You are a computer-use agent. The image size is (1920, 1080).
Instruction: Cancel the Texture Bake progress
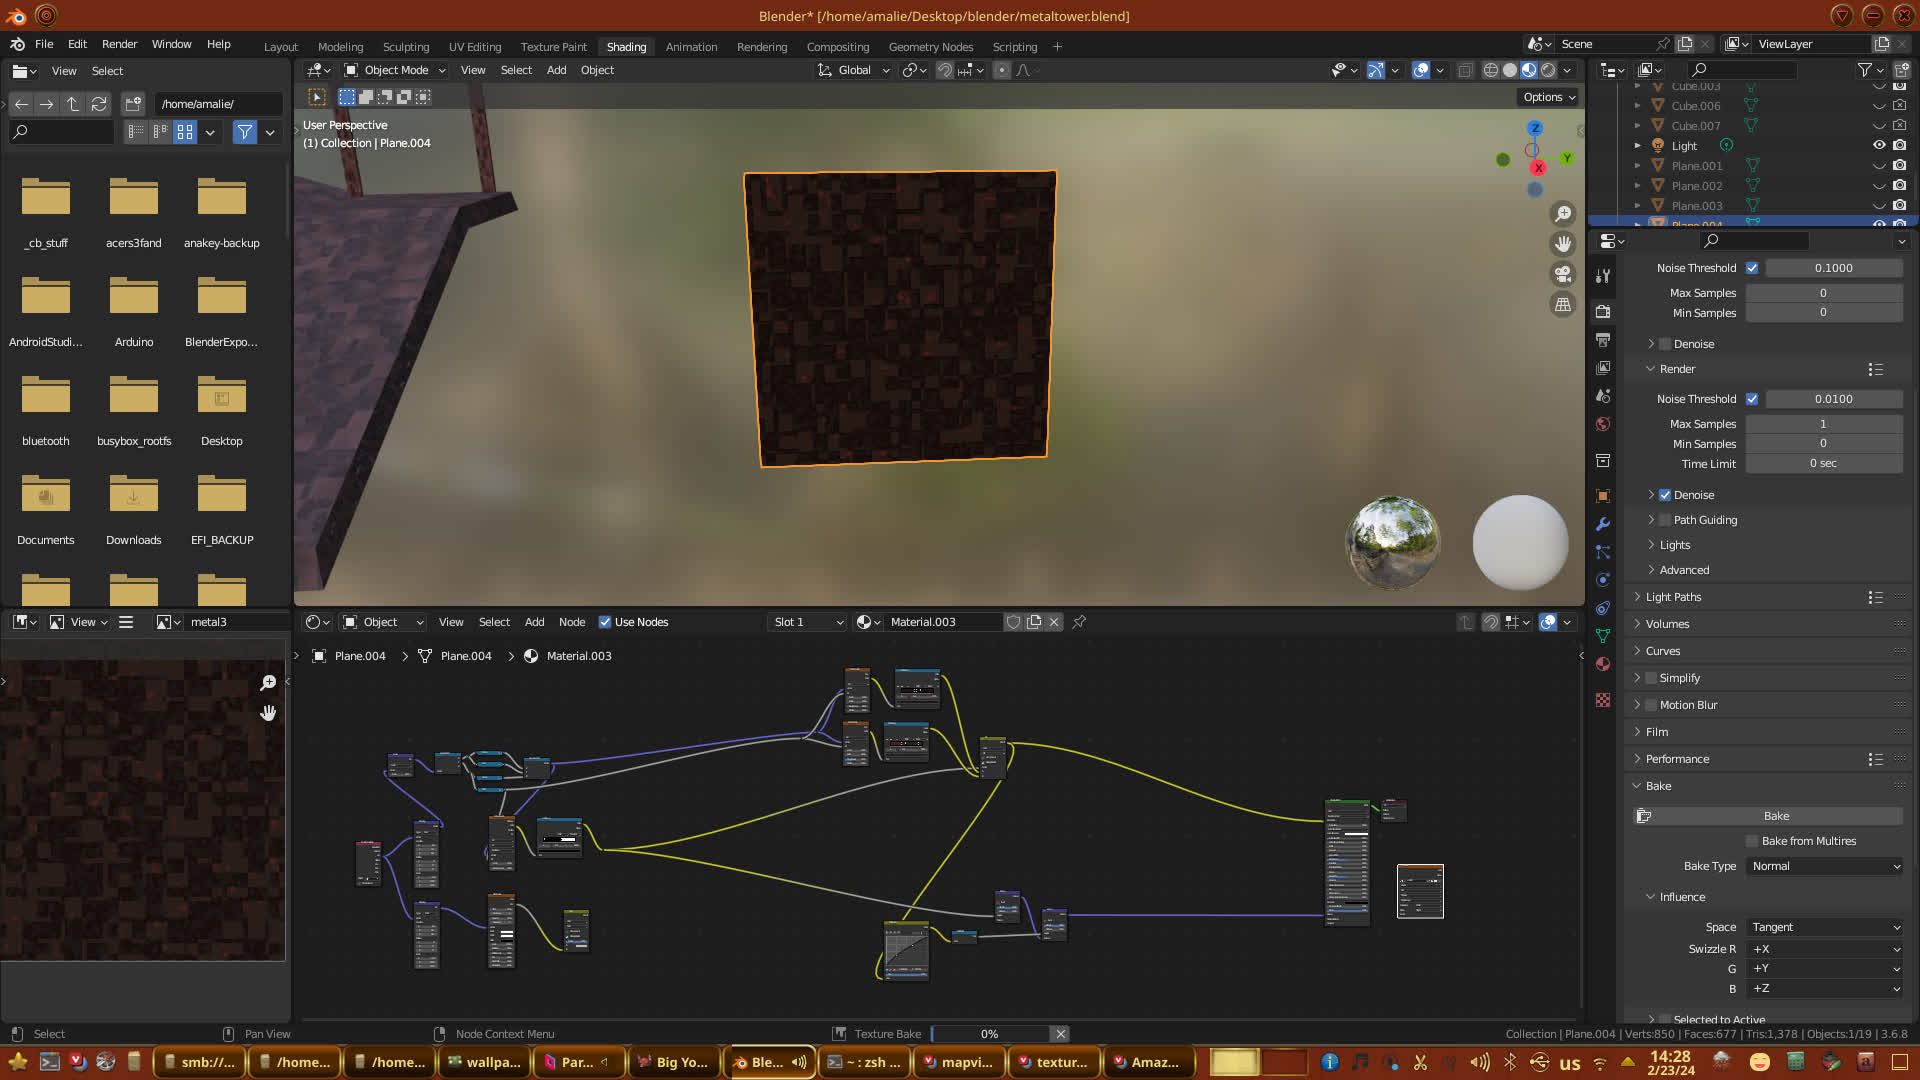pyautogui.click(x=1060, y=1034)
